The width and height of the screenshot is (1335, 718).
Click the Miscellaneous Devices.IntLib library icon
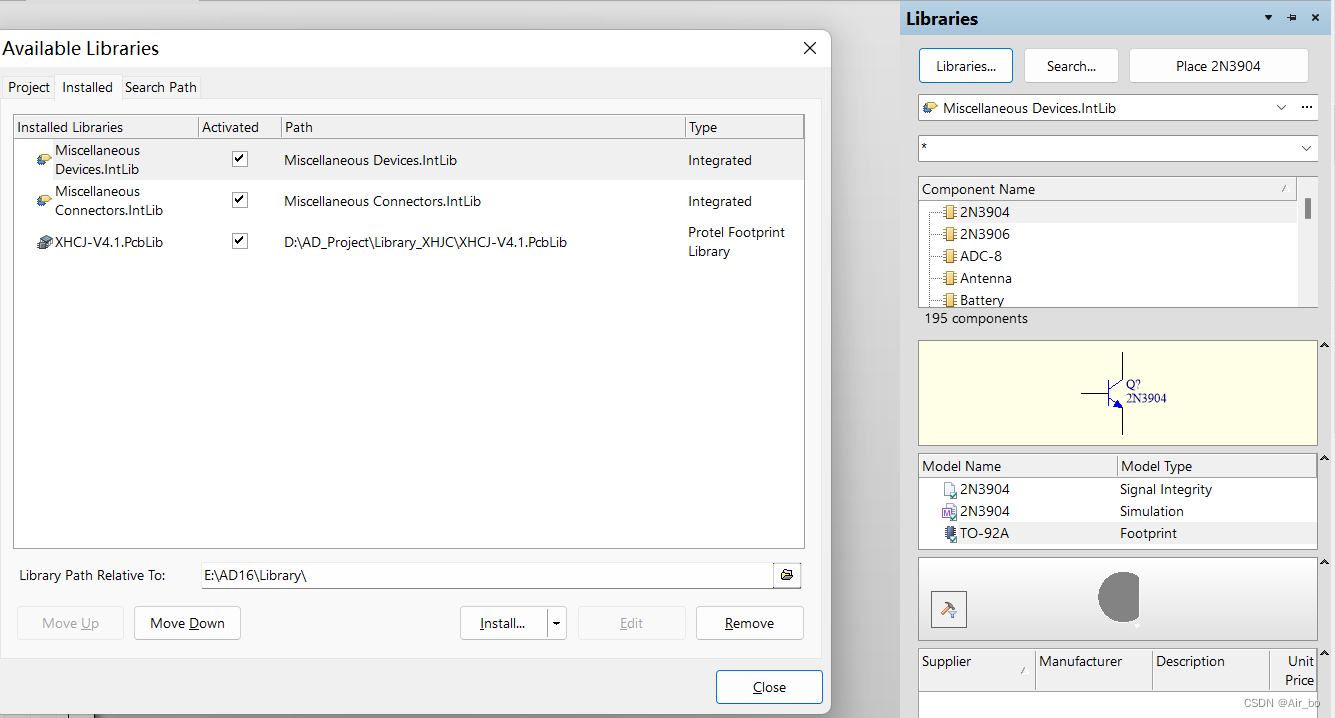[44, 160]
